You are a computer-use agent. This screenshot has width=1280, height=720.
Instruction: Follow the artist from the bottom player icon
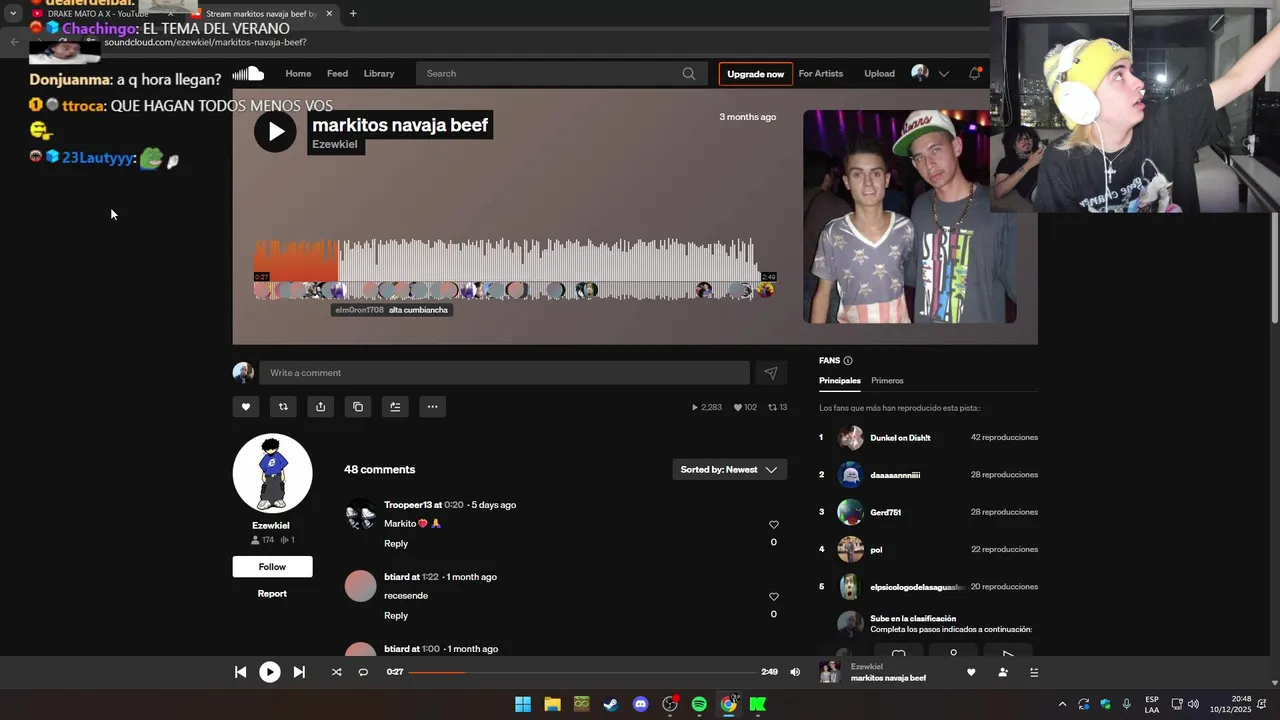tap(1003, 672)
